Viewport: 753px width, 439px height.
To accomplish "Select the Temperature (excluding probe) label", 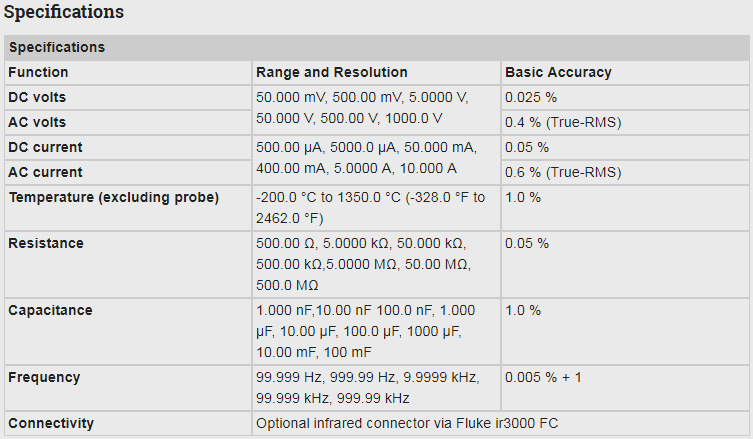I will pyautogui.click(x=113, y=197).
